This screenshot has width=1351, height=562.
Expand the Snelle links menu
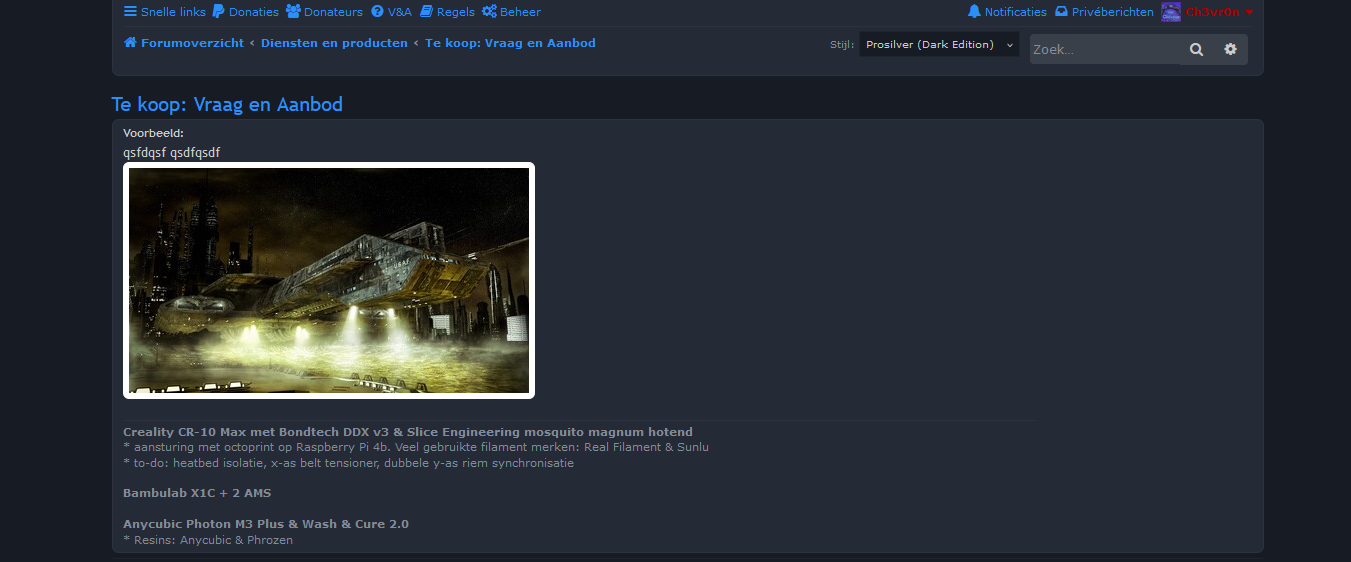click(164, 12)
